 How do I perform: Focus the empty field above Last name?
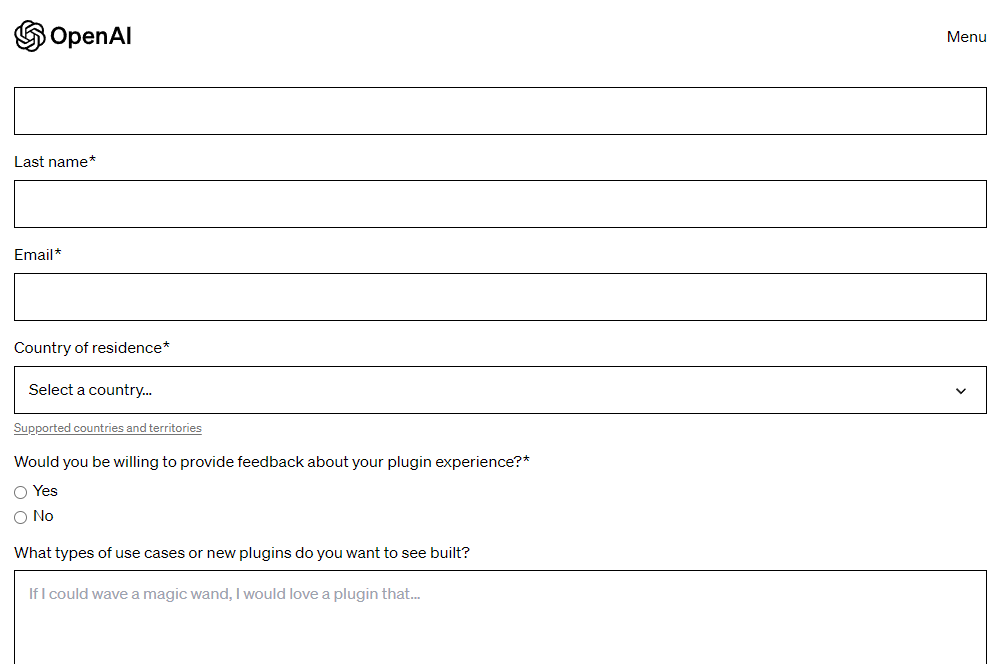(500, 111)
